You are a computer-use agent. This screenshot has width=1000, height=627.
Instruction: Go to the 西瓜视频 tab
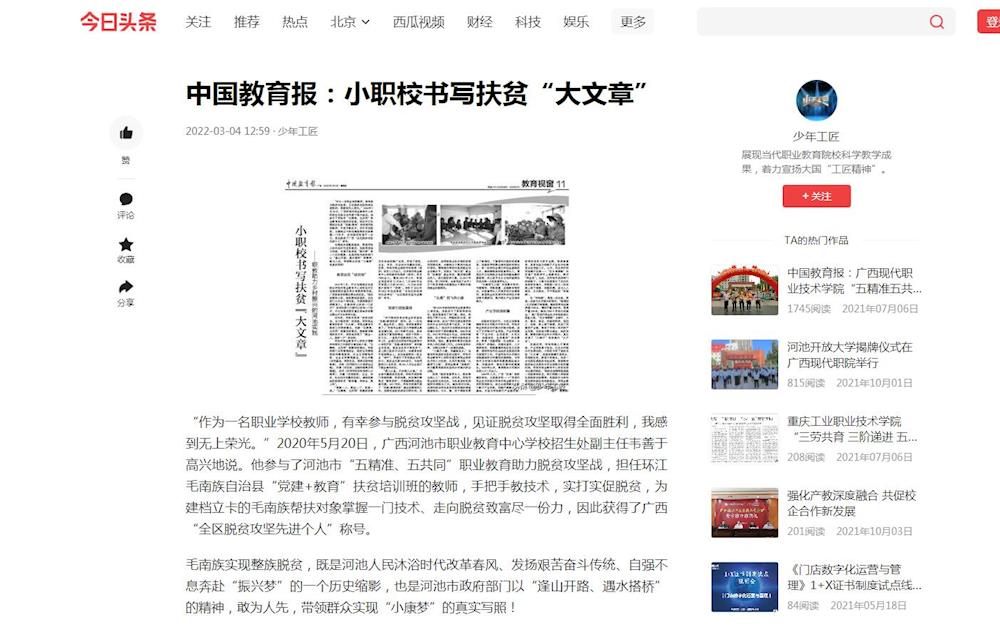point(418,22)
